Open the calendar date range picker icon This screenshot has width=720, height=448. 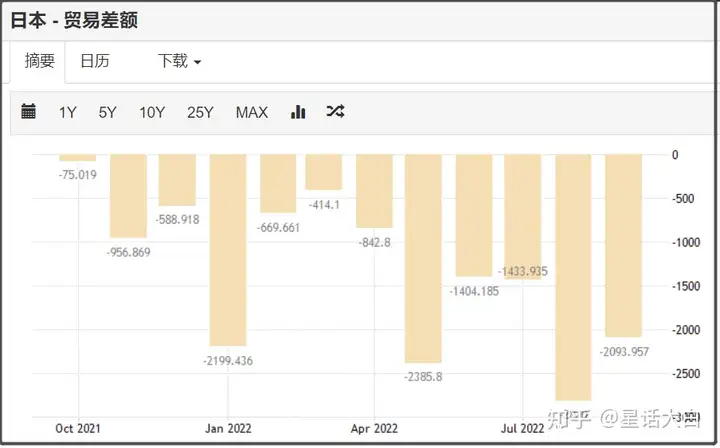tap(29, 112)
